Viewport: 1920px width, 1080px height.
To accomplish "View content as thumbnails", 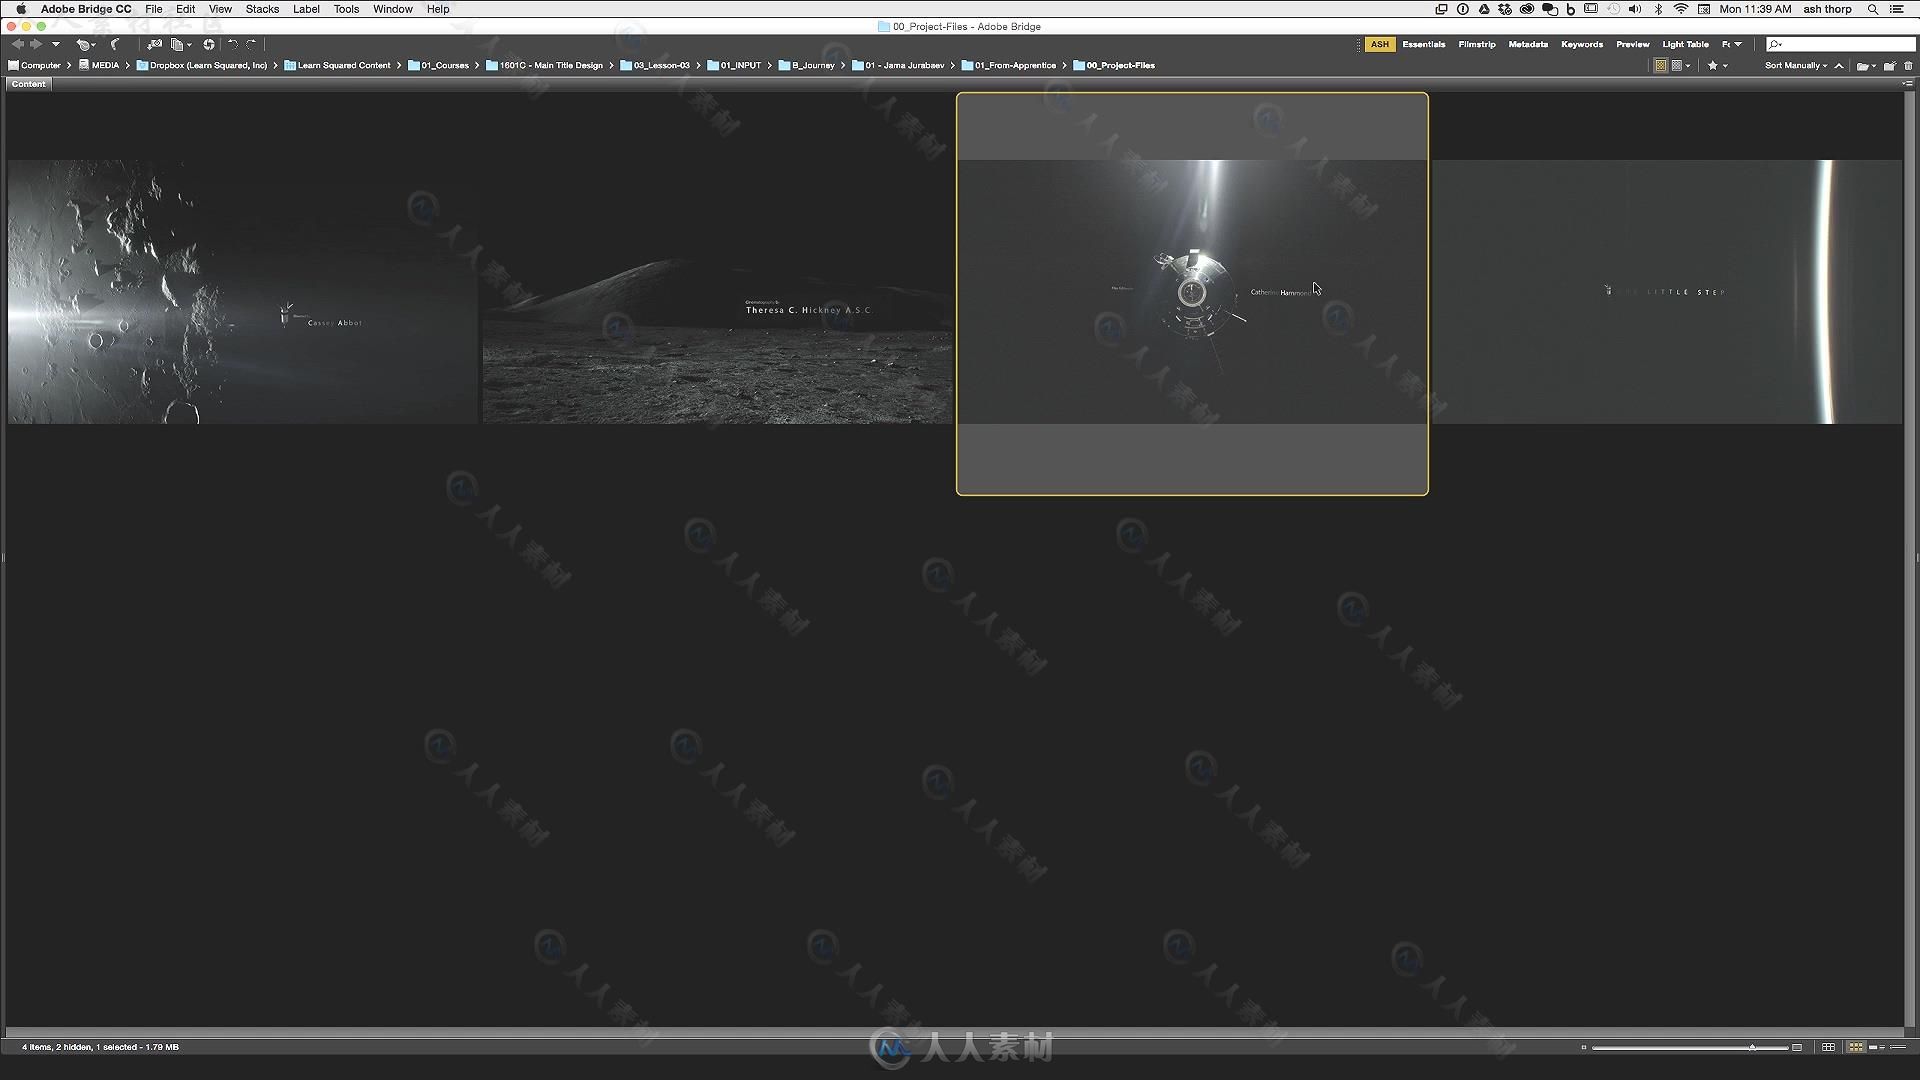I will pos(1856,1047).
